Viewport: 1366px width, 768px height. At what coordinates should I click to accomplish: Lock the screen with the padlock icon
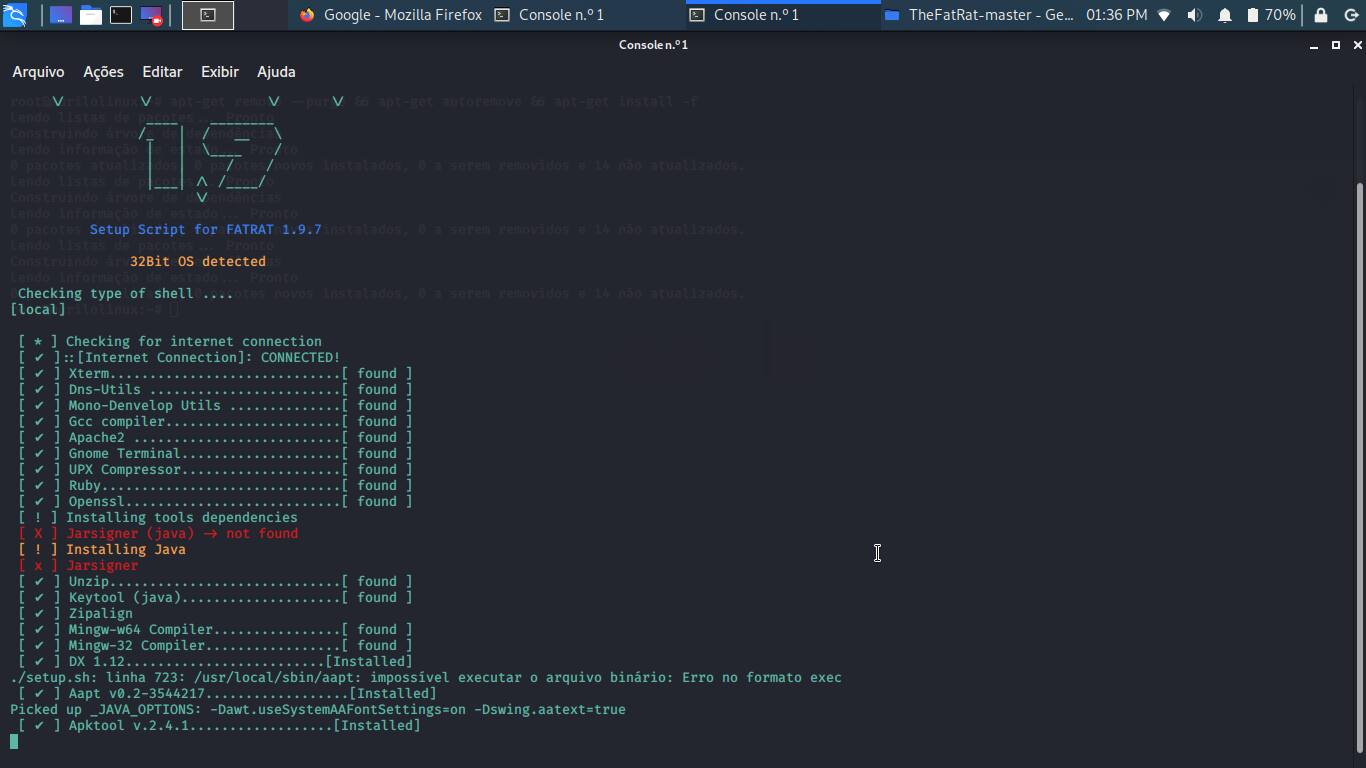tap(1321, 15)
